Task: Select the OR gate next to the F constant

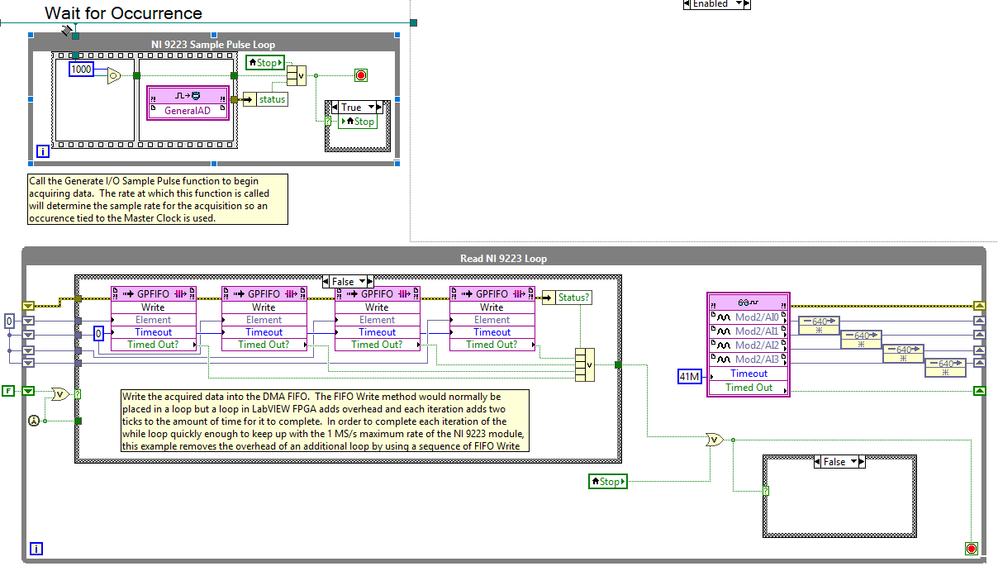Action: point(60,395)
